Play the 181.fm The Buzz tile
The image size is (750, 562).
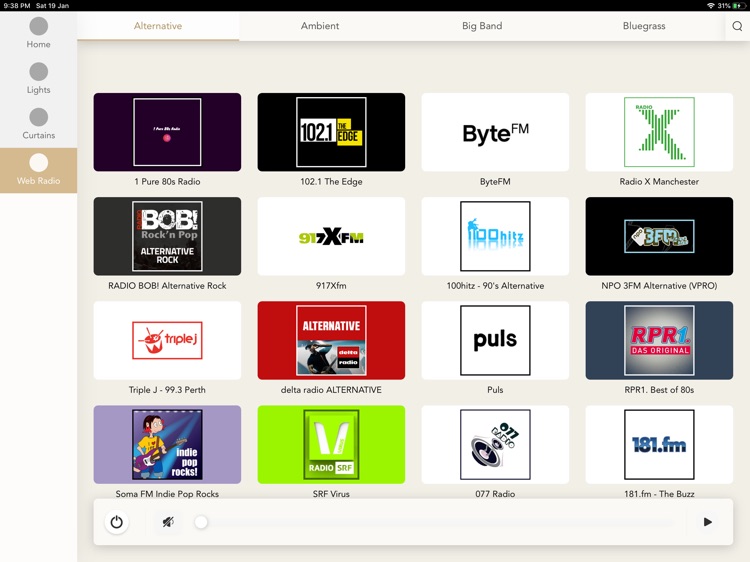tap(659, 444)
